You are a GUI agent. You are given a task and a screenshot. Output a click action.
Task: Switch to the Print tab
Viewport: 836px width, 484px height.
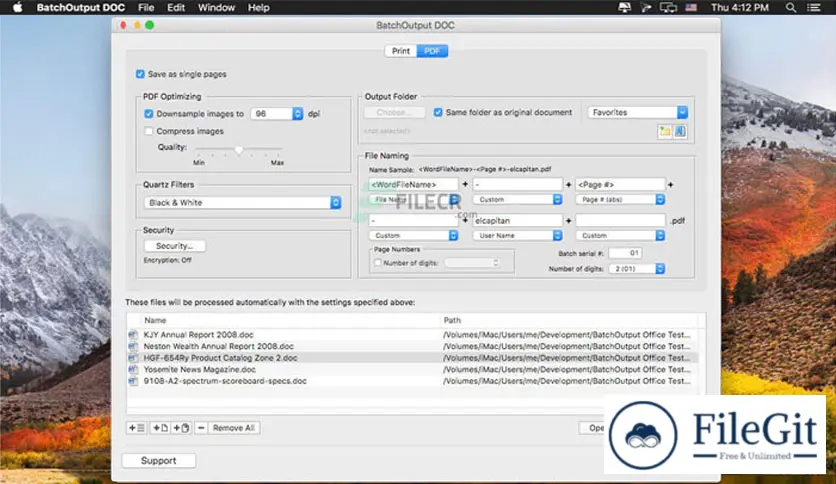(x=400, y=51)
